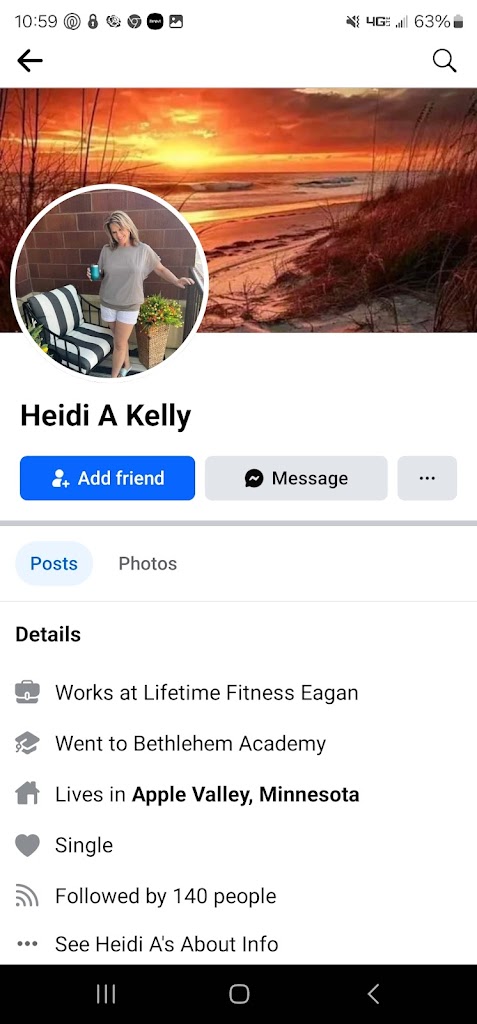Viewport: 477px width, 1024px height.
Task: Tap the back arrow icon
Action: click(29, 61)
